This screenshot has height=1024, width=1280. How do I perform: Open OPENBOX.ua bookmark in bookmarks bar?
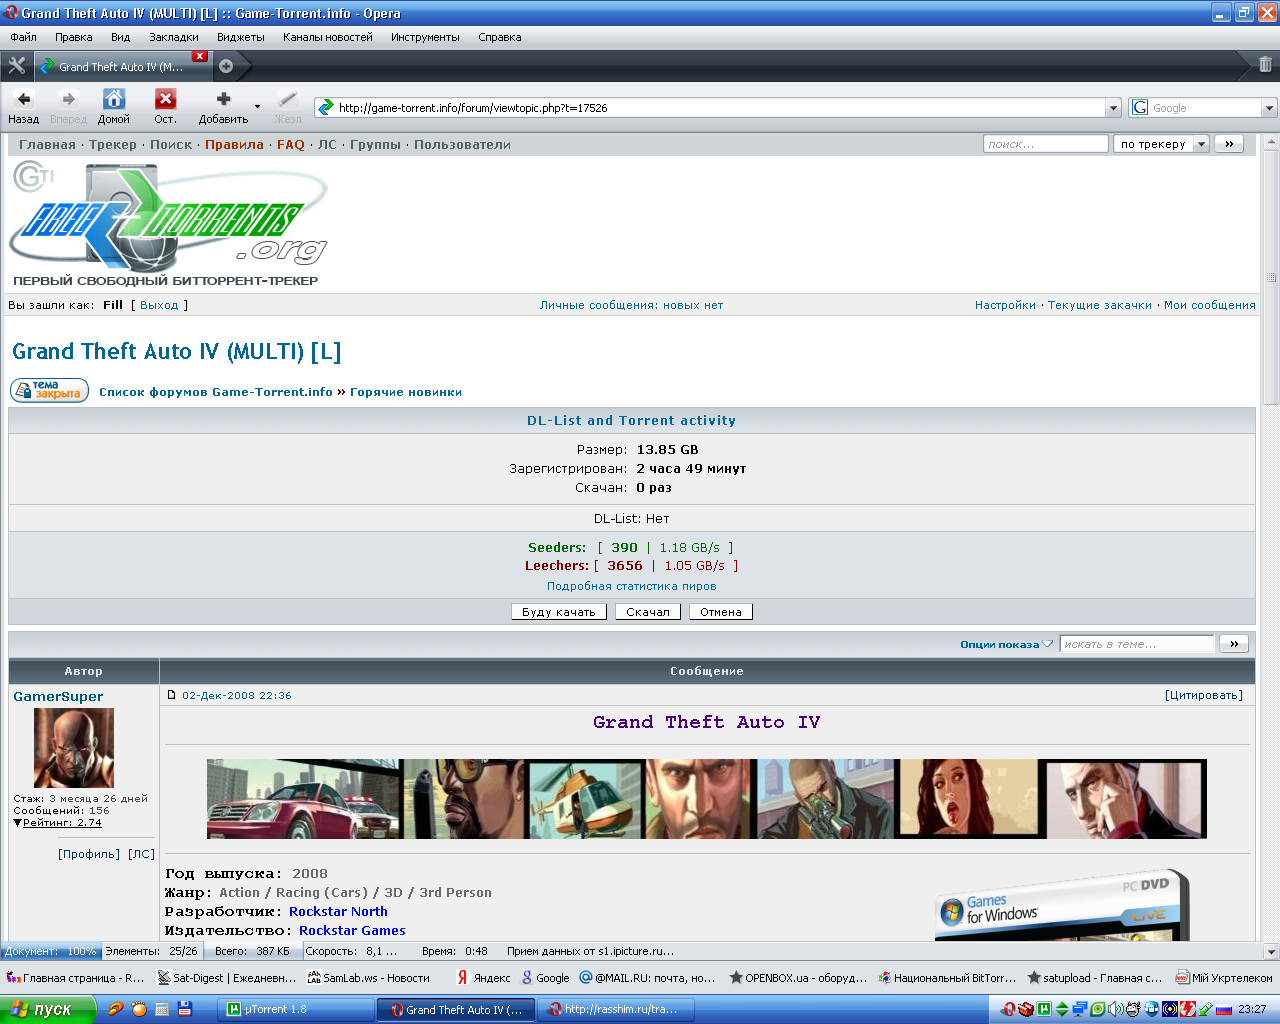(x=798, y=978)
